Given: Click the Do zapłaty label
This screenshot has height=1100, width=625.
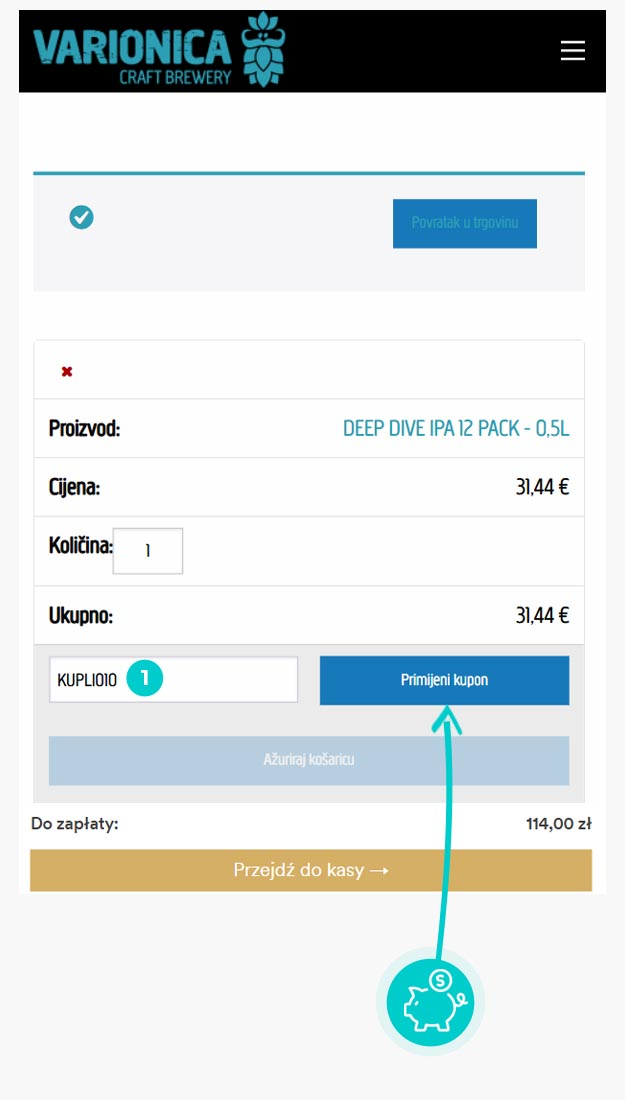Looking at the screenshot, I should tap(75, 824).
